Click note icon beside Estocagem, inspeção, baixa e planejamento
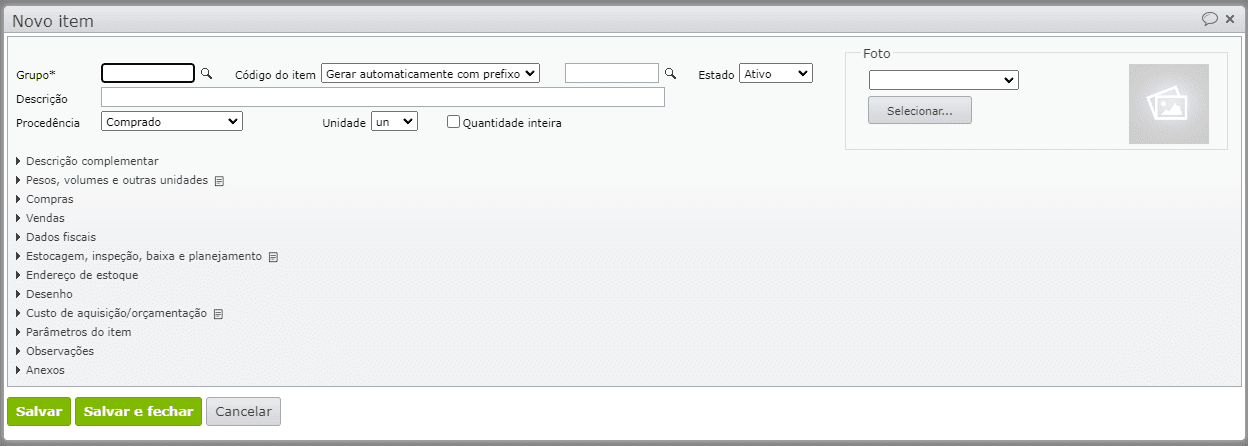The width and height of the screenshot is (1248, 446). click(273, 257)
